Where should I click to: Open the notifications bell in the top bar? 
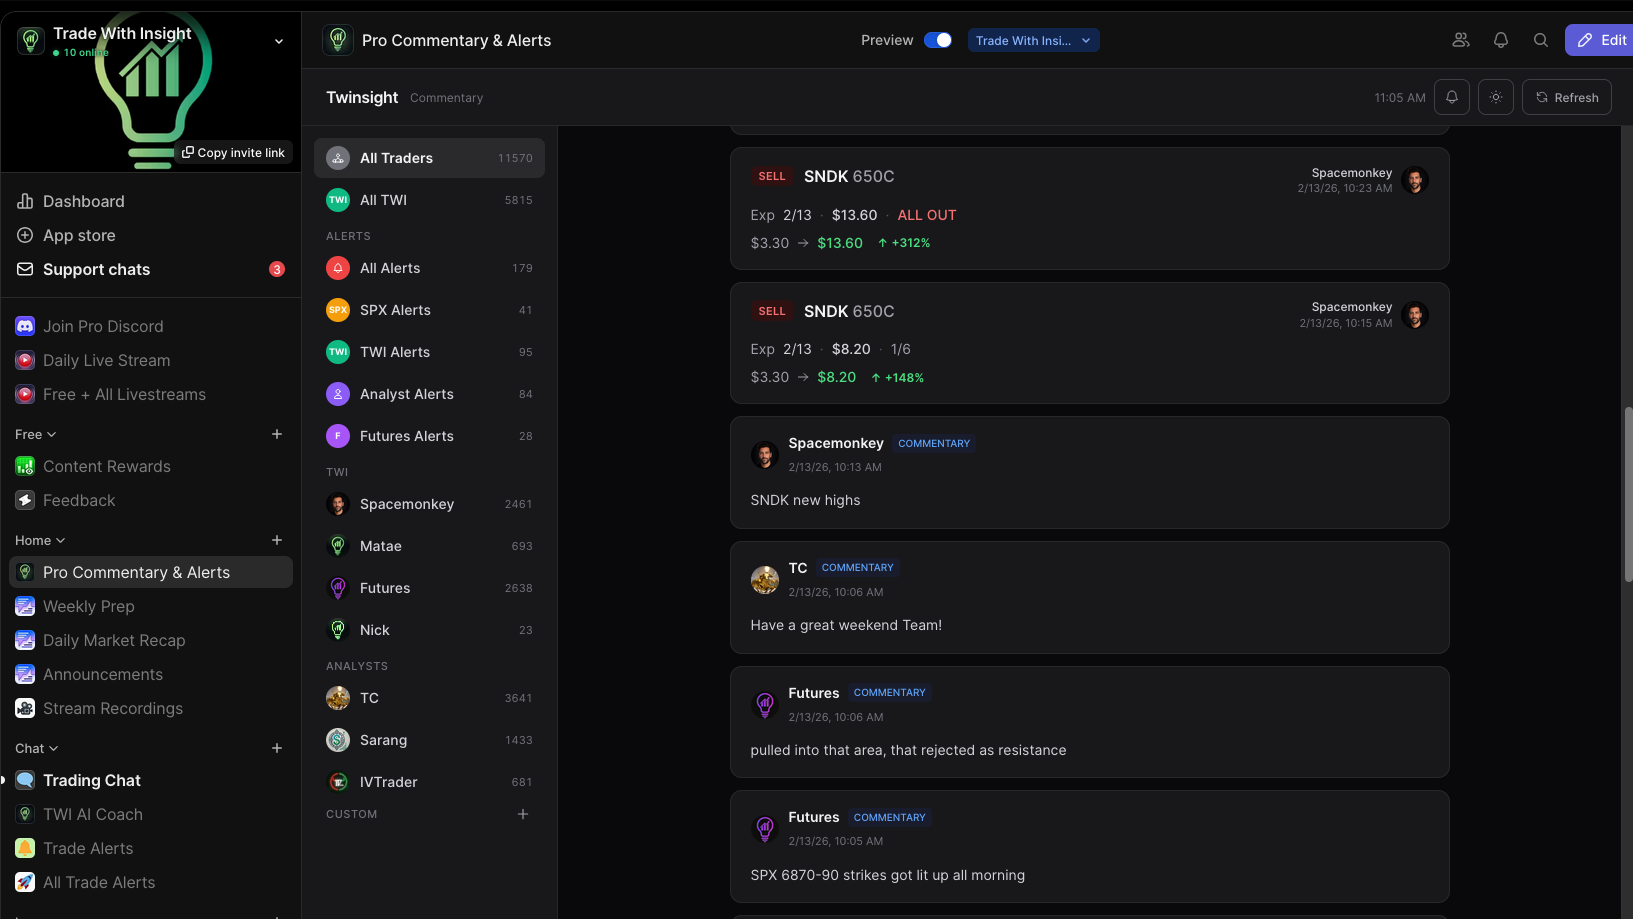[x=1500, y=40]
